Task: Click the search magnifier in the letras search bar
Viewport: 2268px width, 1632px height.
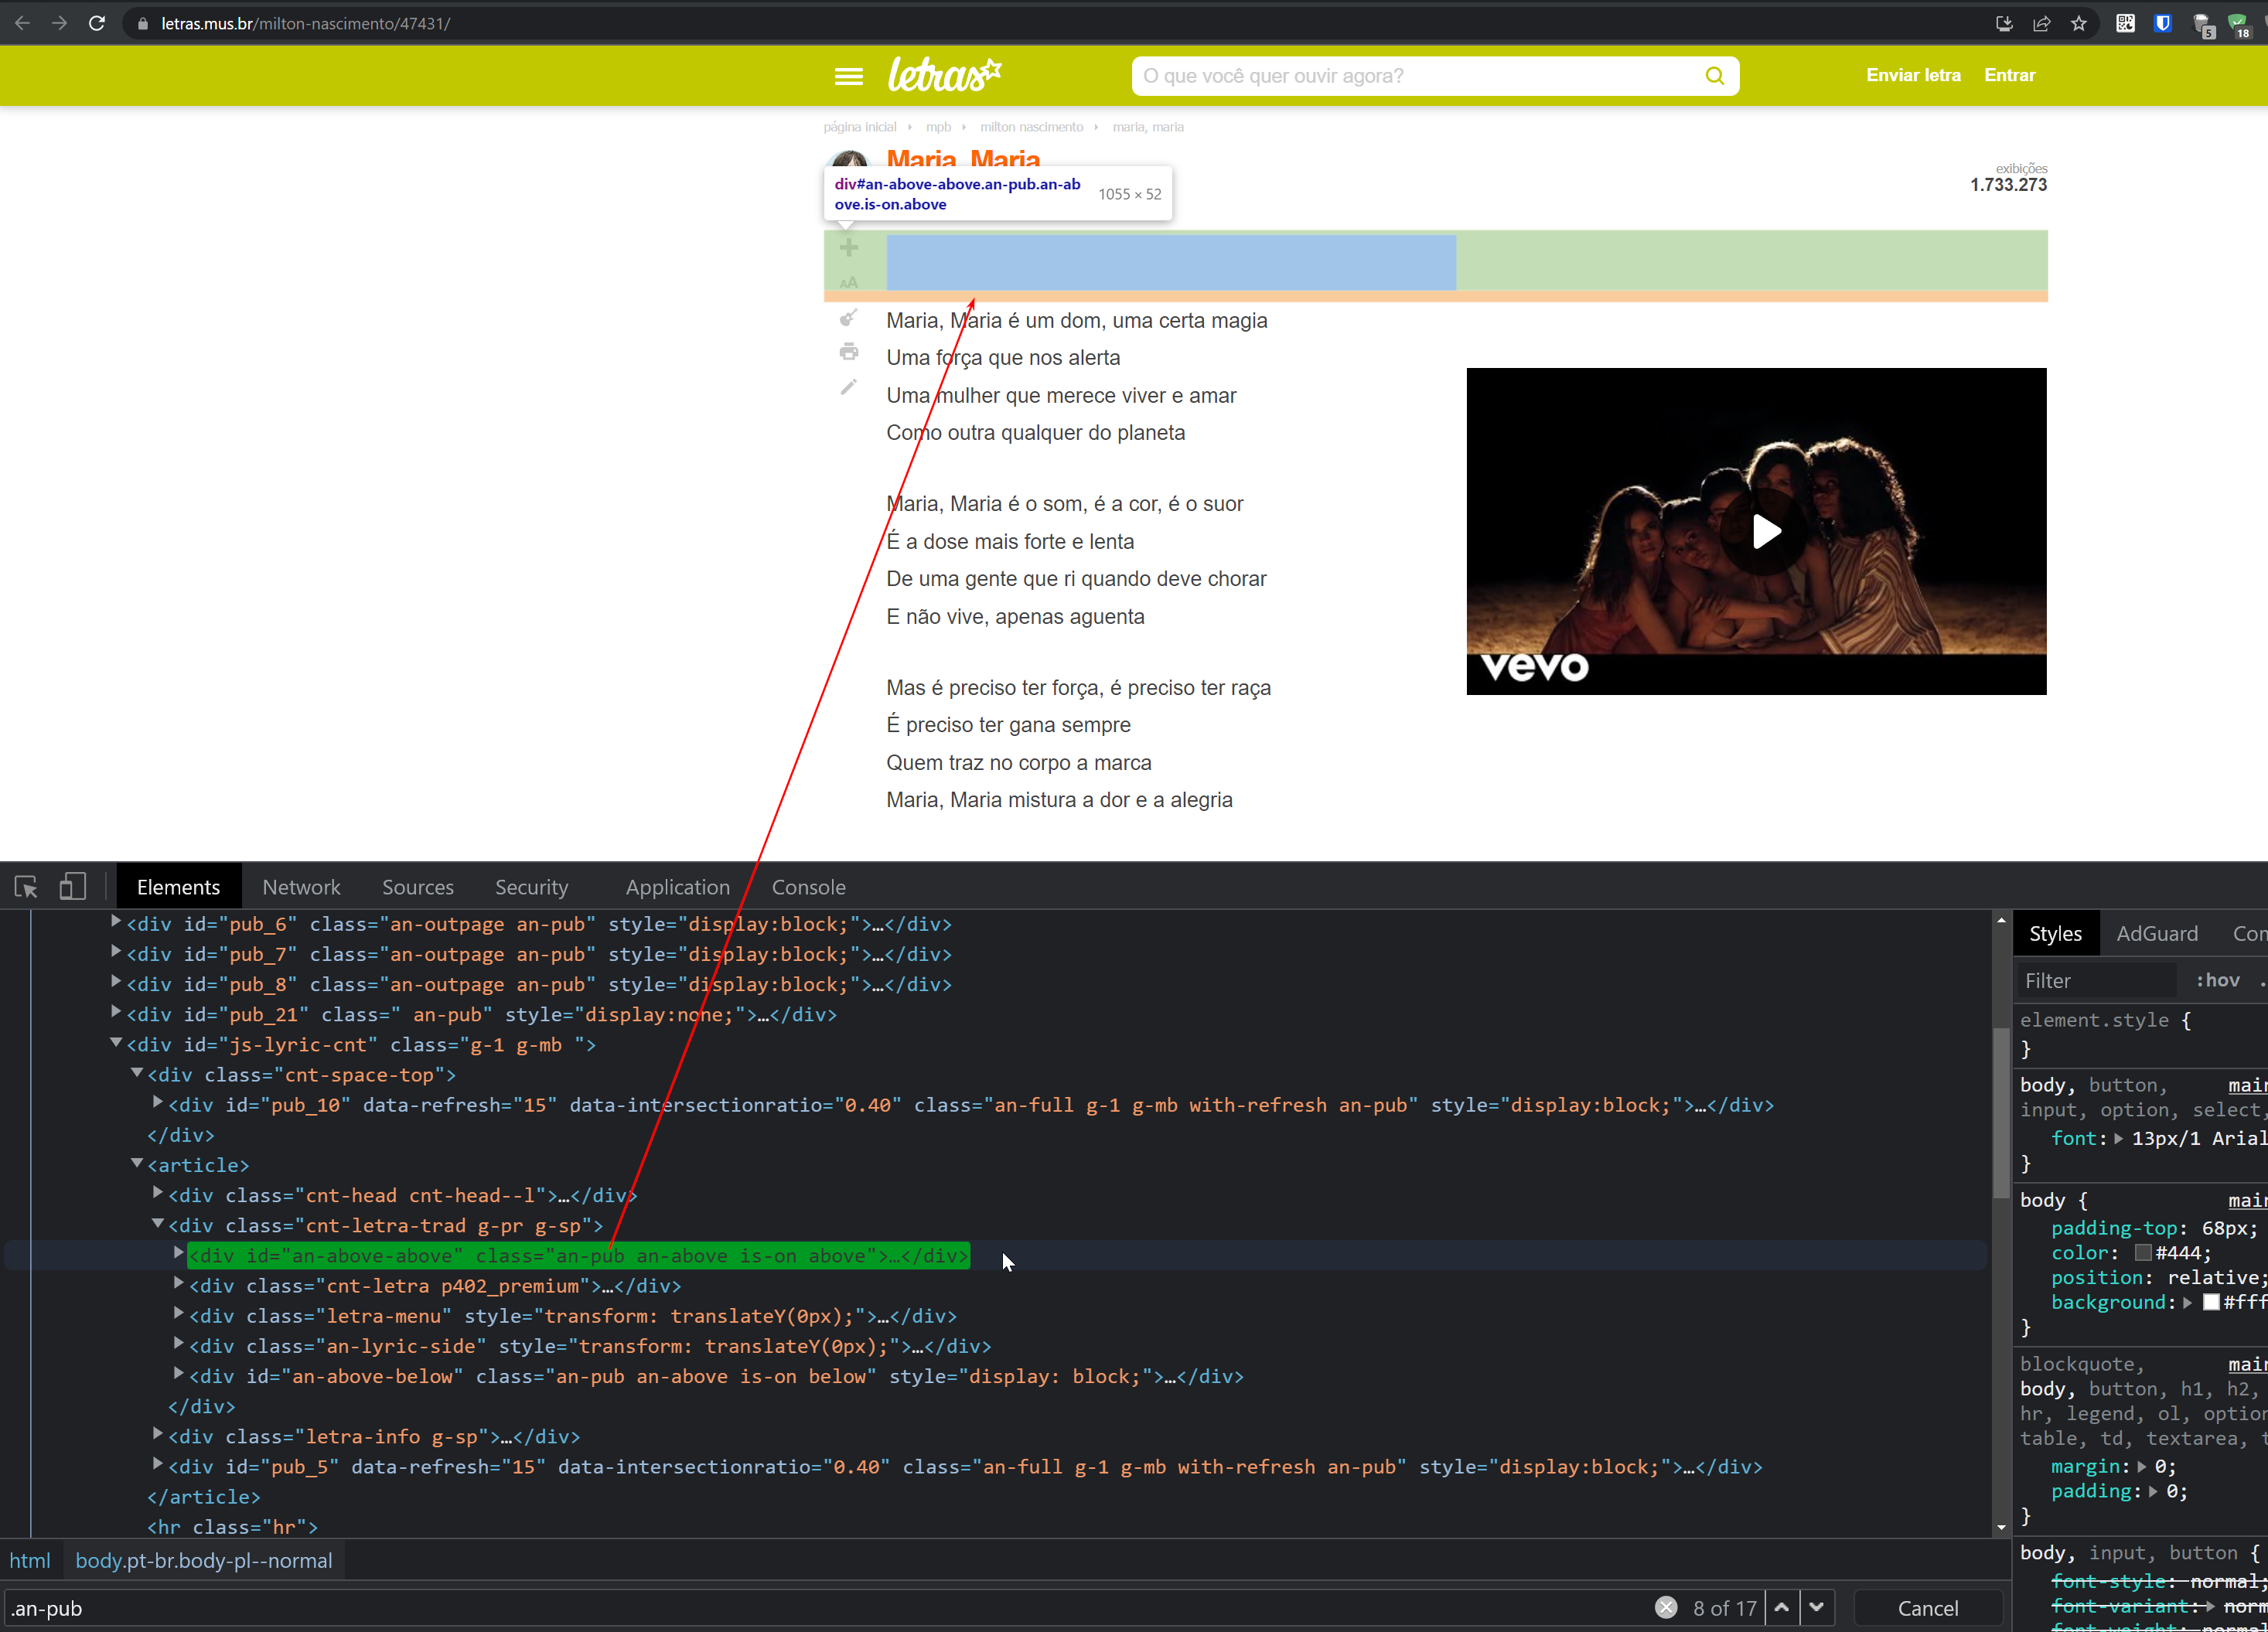Action: (1715, 75)
